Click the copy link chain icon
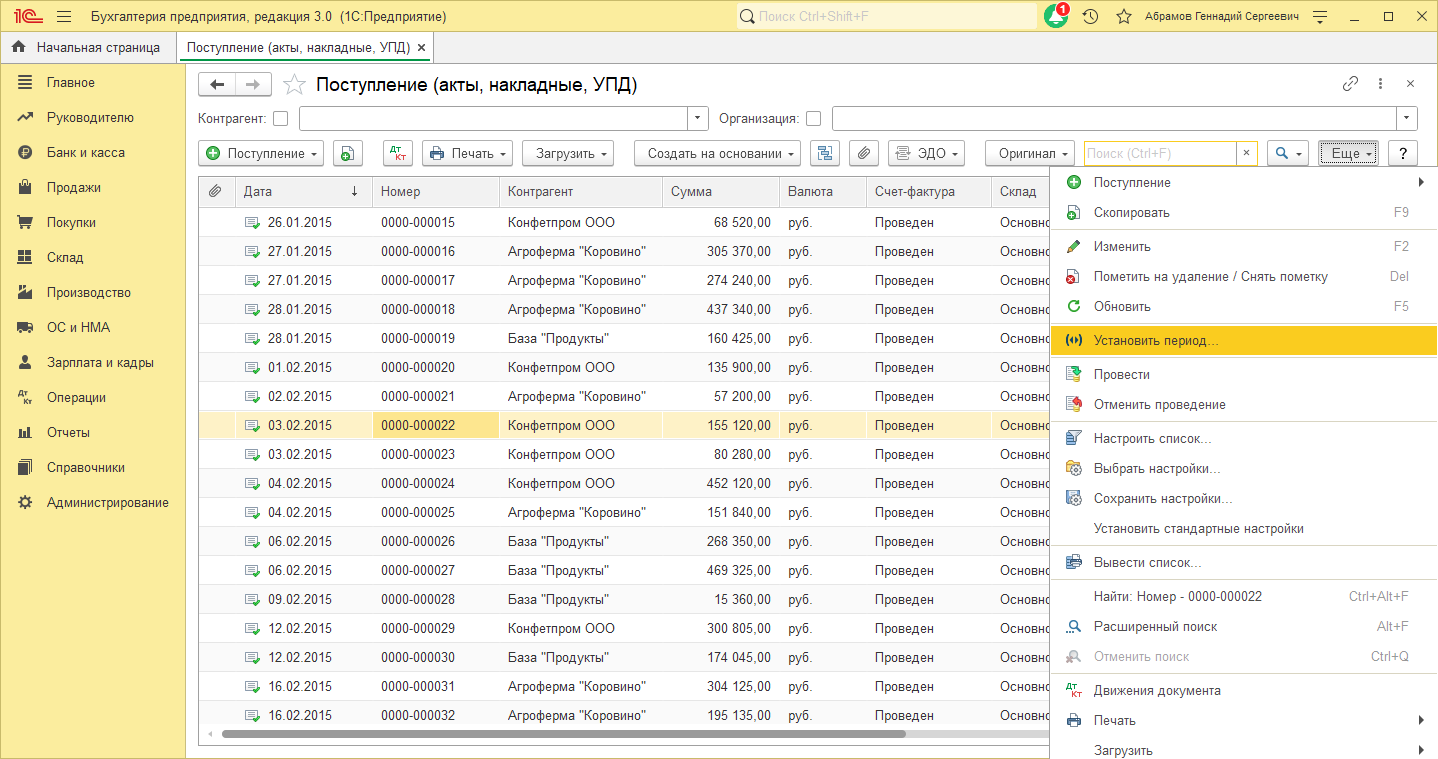This screenshot has height=759, width=1438. (x=1350, y=85)
